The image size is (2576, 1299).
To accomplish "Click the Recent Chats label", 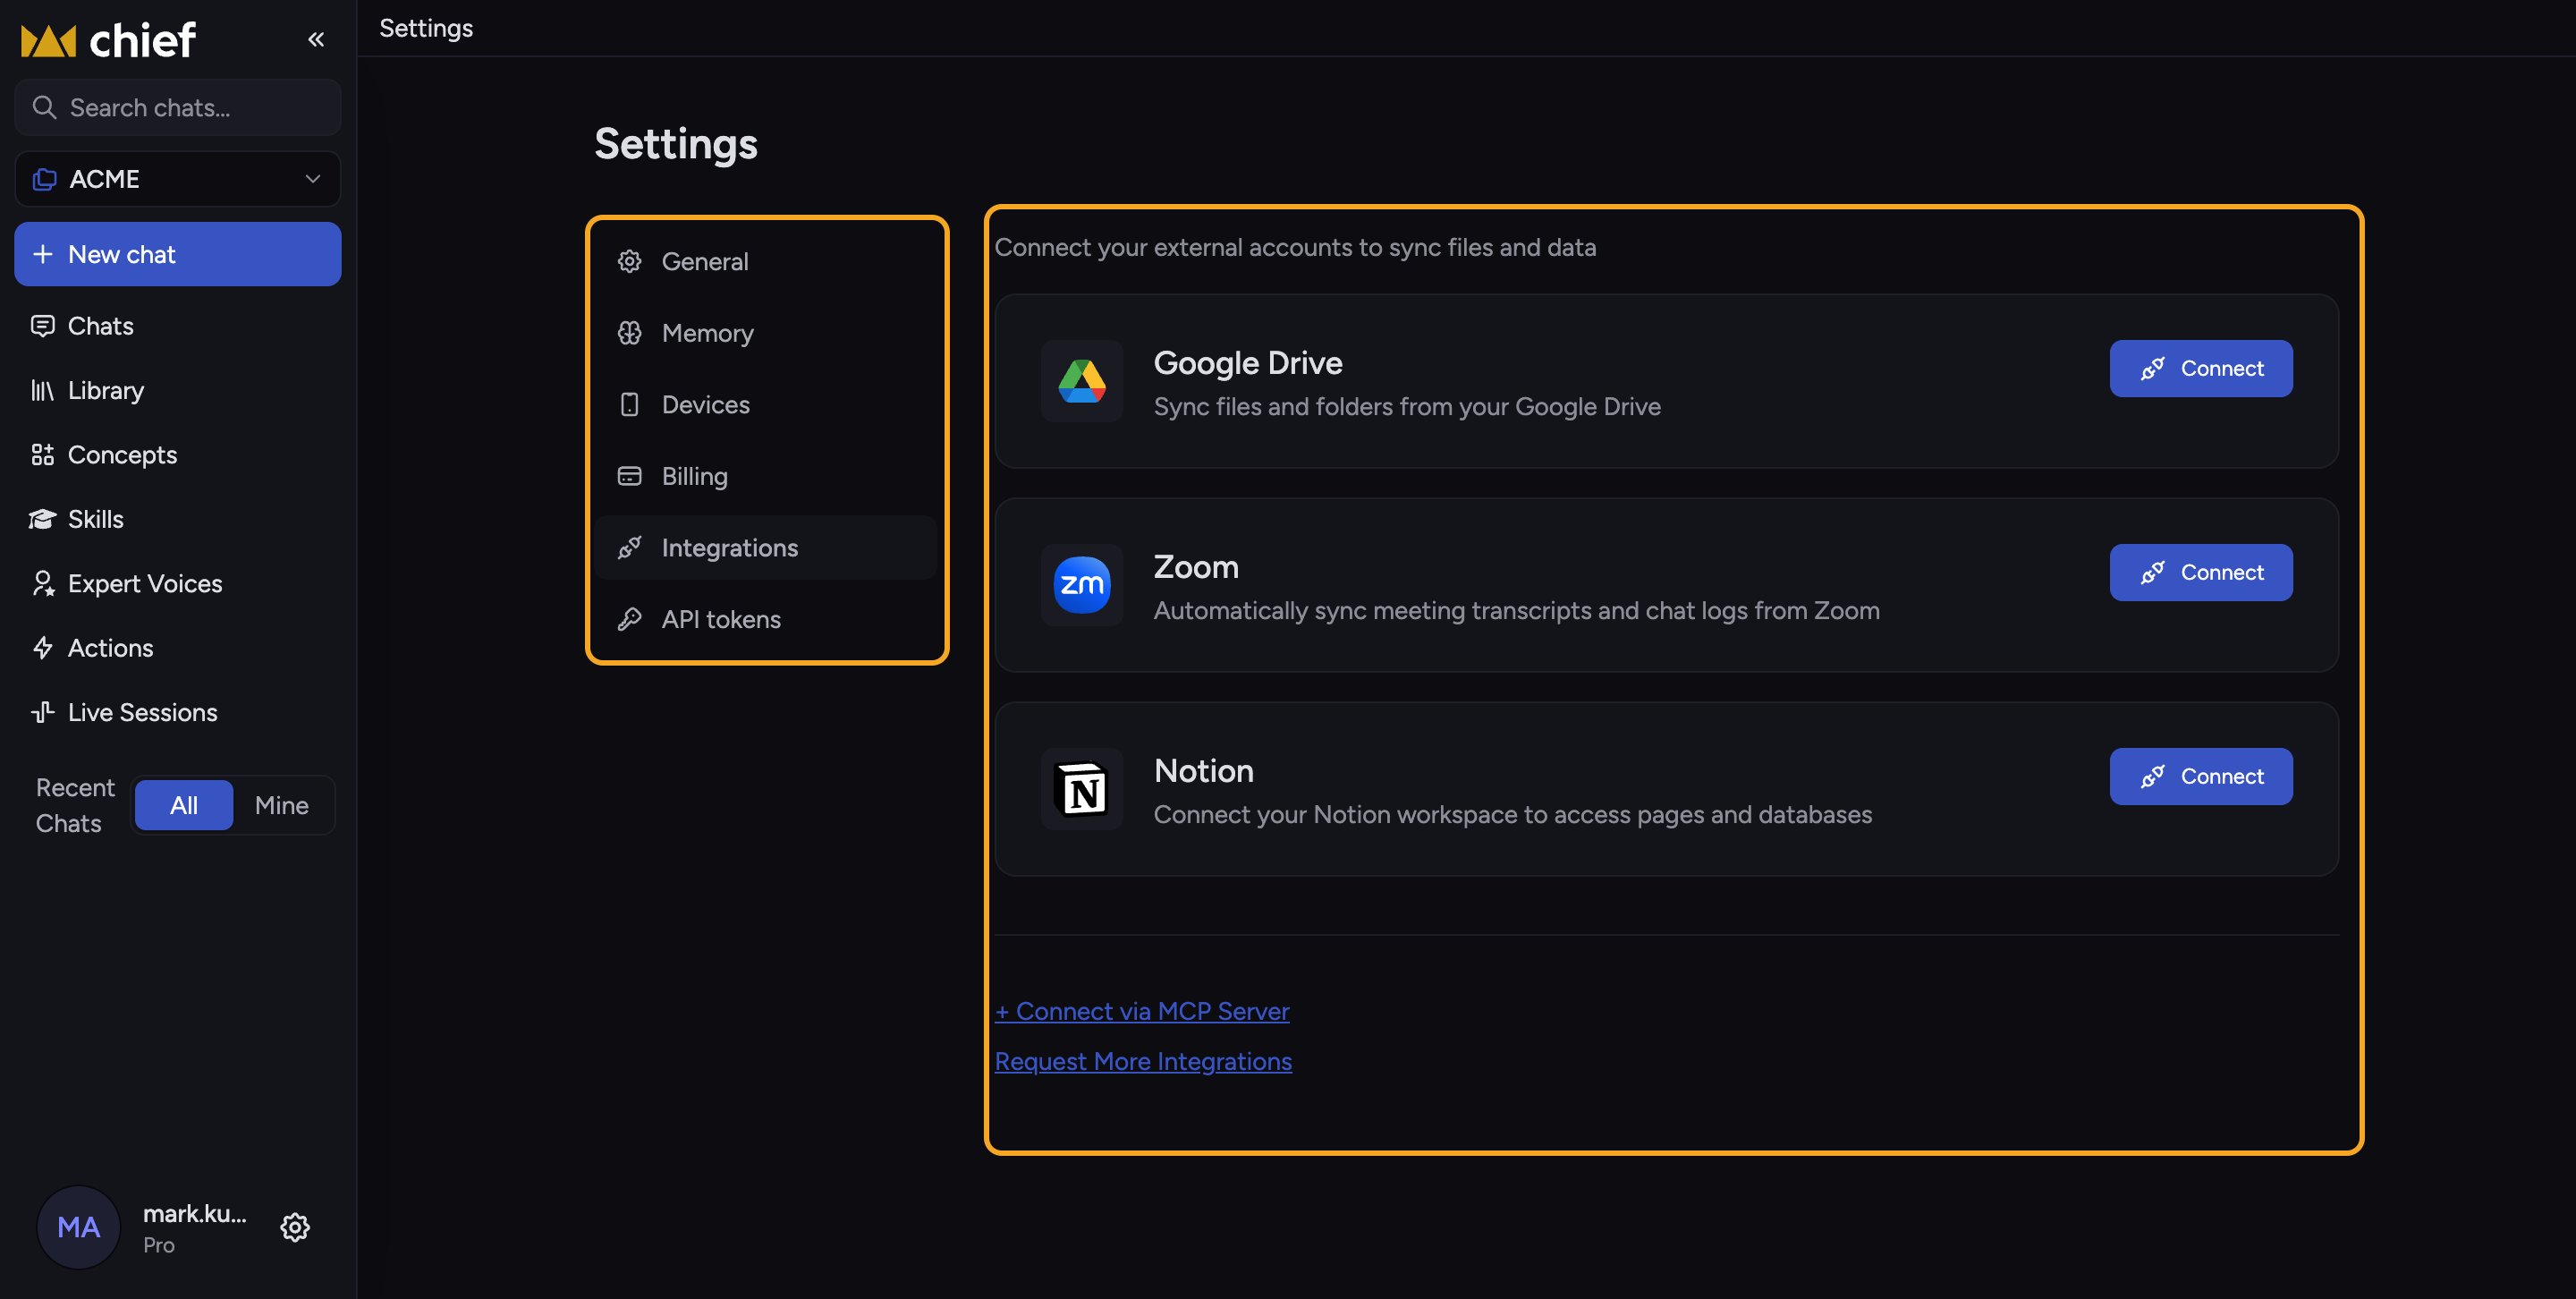I will click(x=74, y=805).
